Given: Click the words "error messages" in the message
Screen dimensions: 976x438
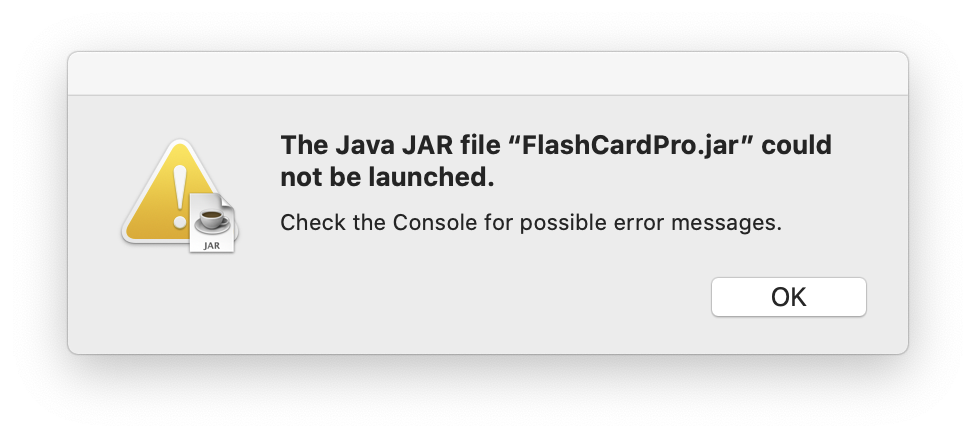Looking at the screenshot, I should tap(697, 222).
